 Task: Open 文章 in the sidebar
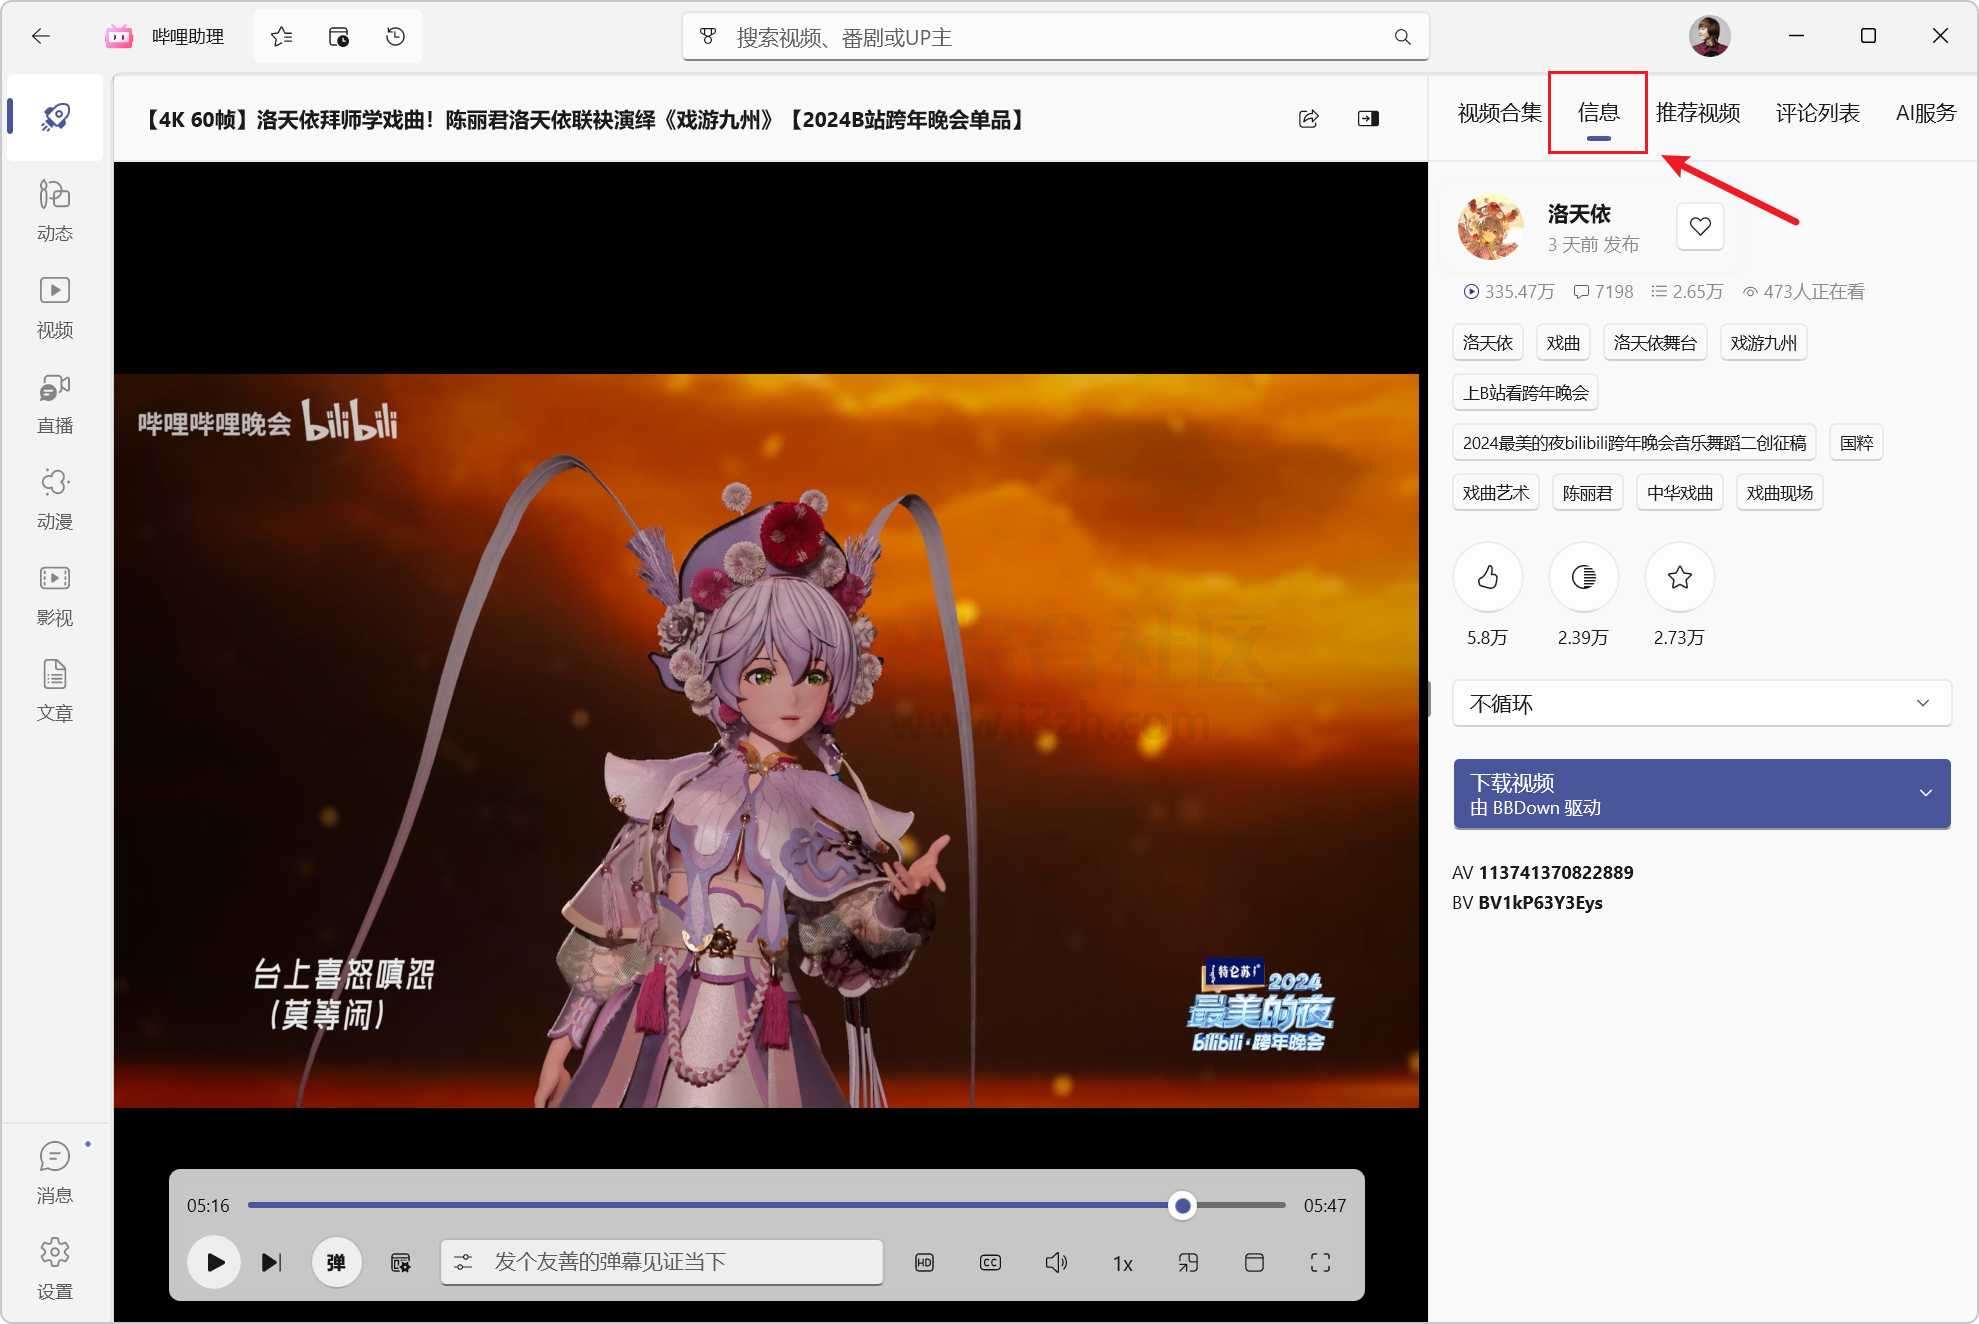(55, 692)
